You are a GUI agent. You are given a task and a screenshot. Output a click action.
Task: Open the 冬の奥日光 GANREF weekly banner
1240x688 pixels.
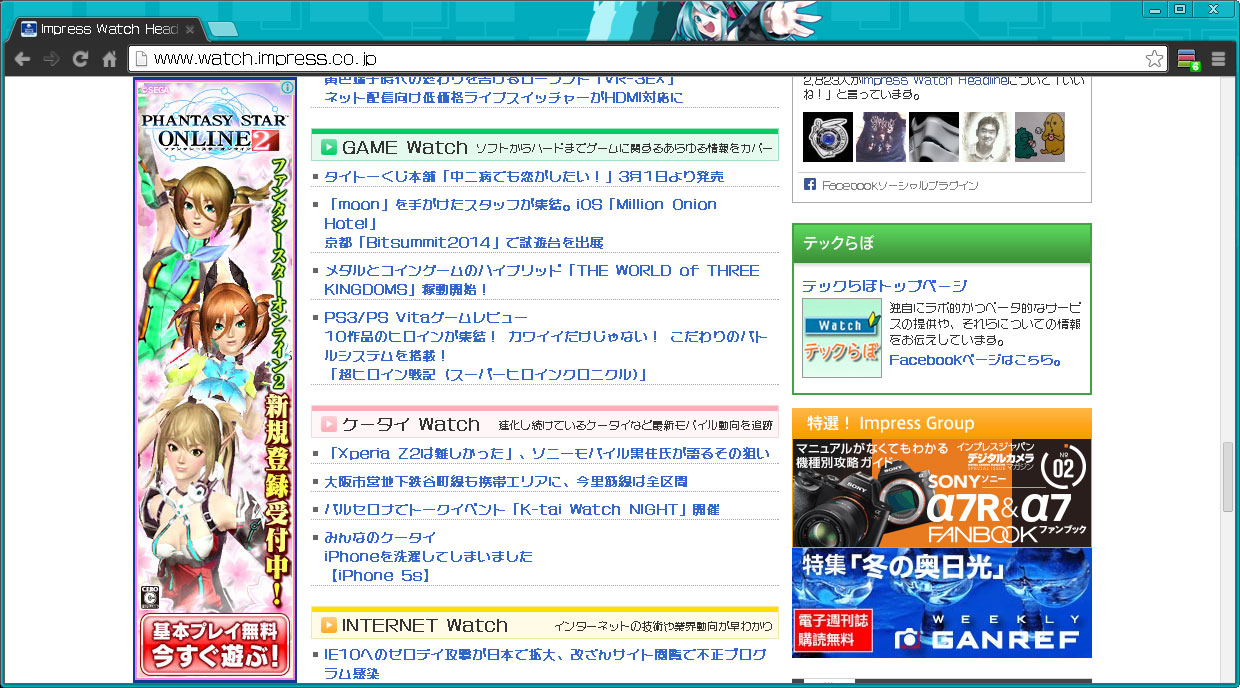942,603
